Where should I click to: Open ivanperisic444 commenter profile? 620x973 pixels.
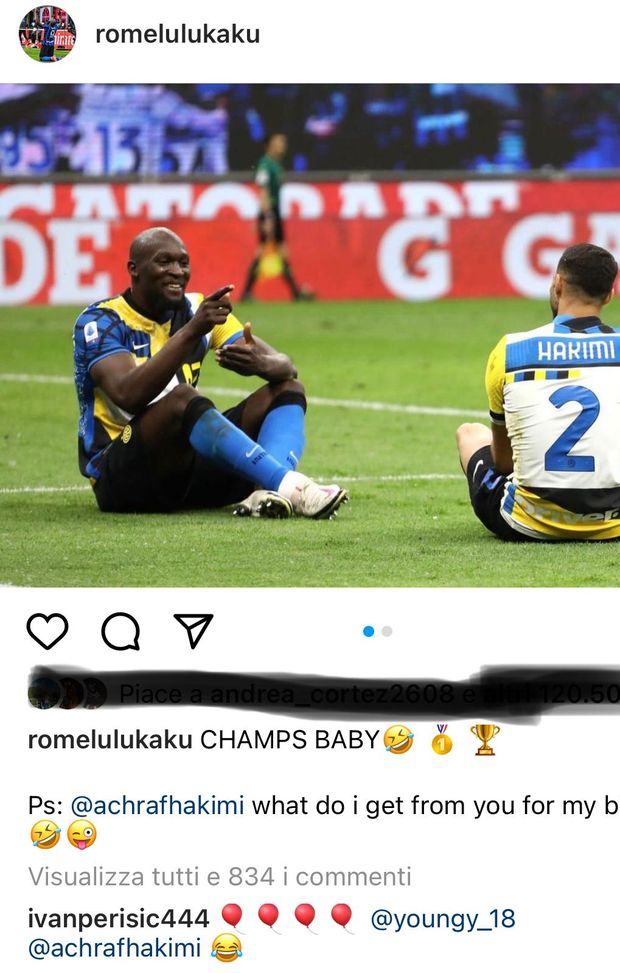119,918
